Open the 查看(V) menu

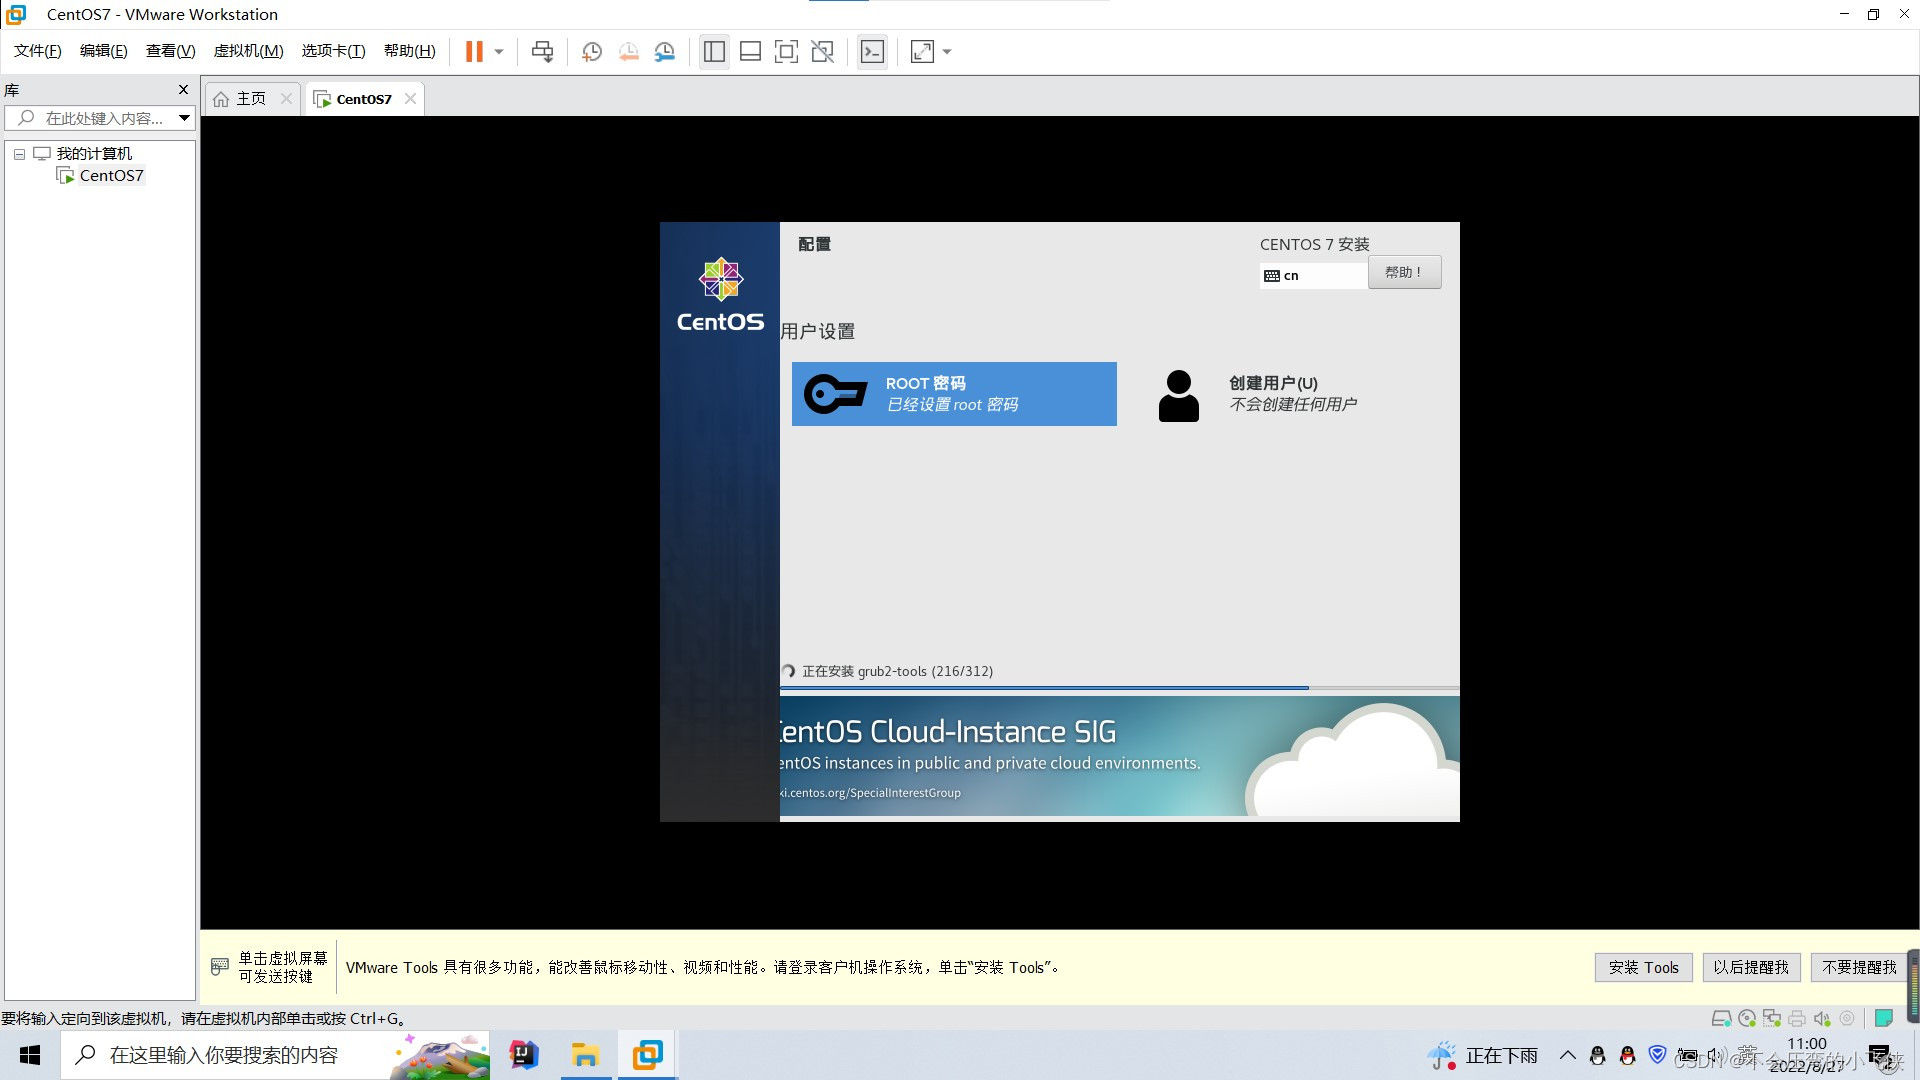(x=171, y=51)
